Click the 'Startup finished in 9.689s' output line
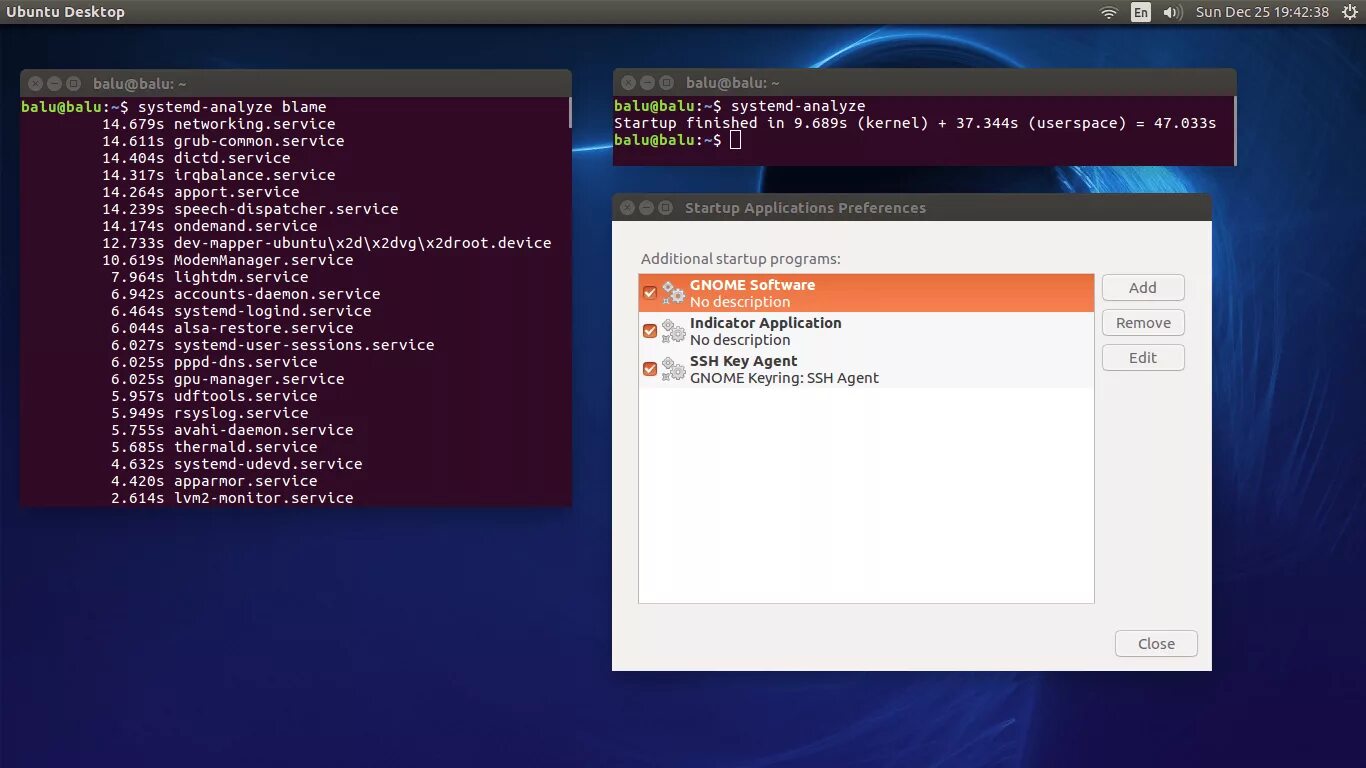Image resolution: width=1366 pixels, height=768 pixels. pyautogui.click(x=915, y=123)
